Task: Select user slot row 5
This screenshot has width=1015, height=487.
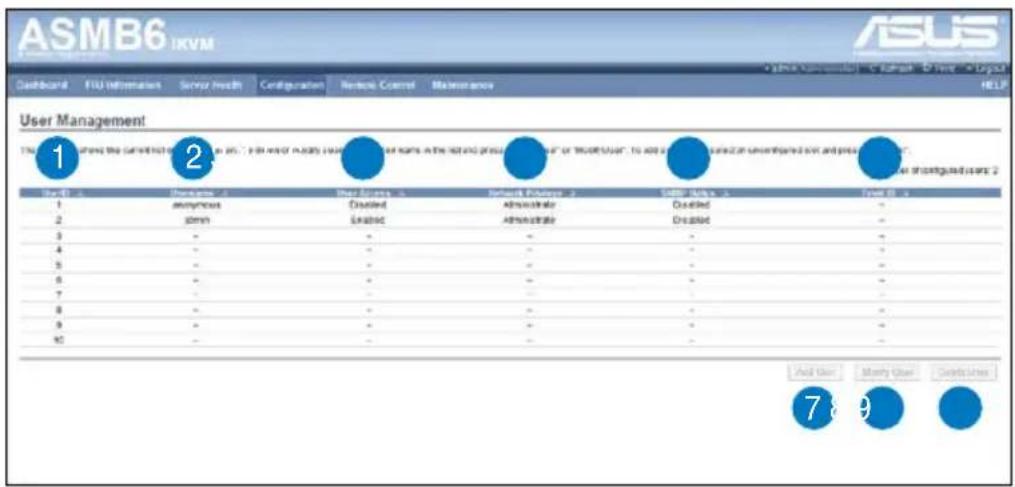Action: click(509, 266)
